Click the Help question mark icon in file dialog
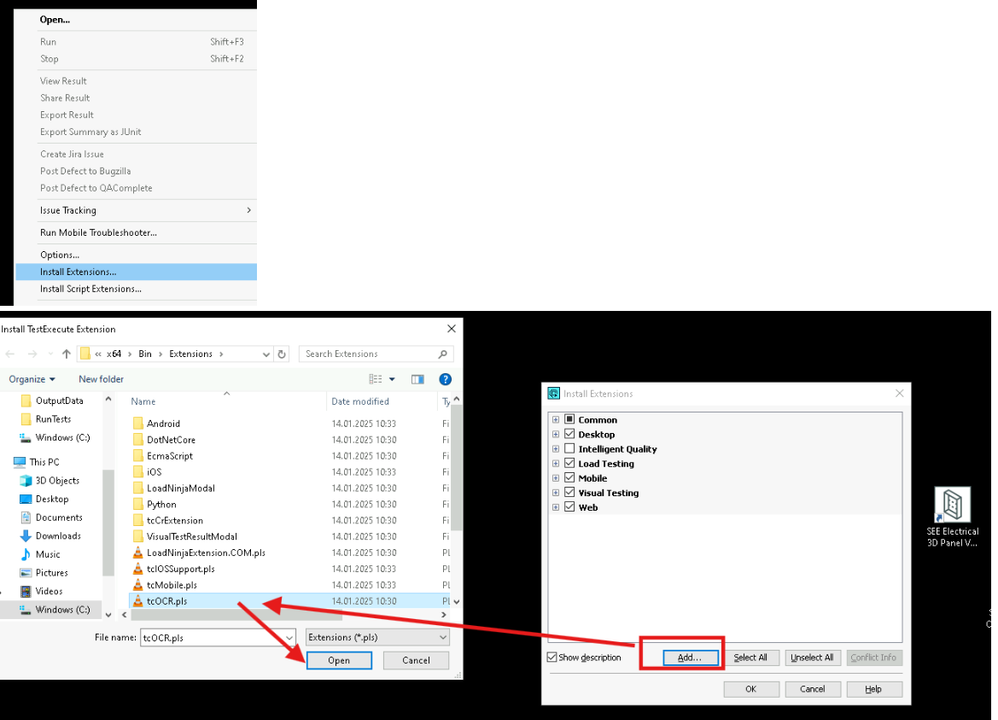This screenshot has width=998, height=720. pyautogui.click(x=446, y=379)
